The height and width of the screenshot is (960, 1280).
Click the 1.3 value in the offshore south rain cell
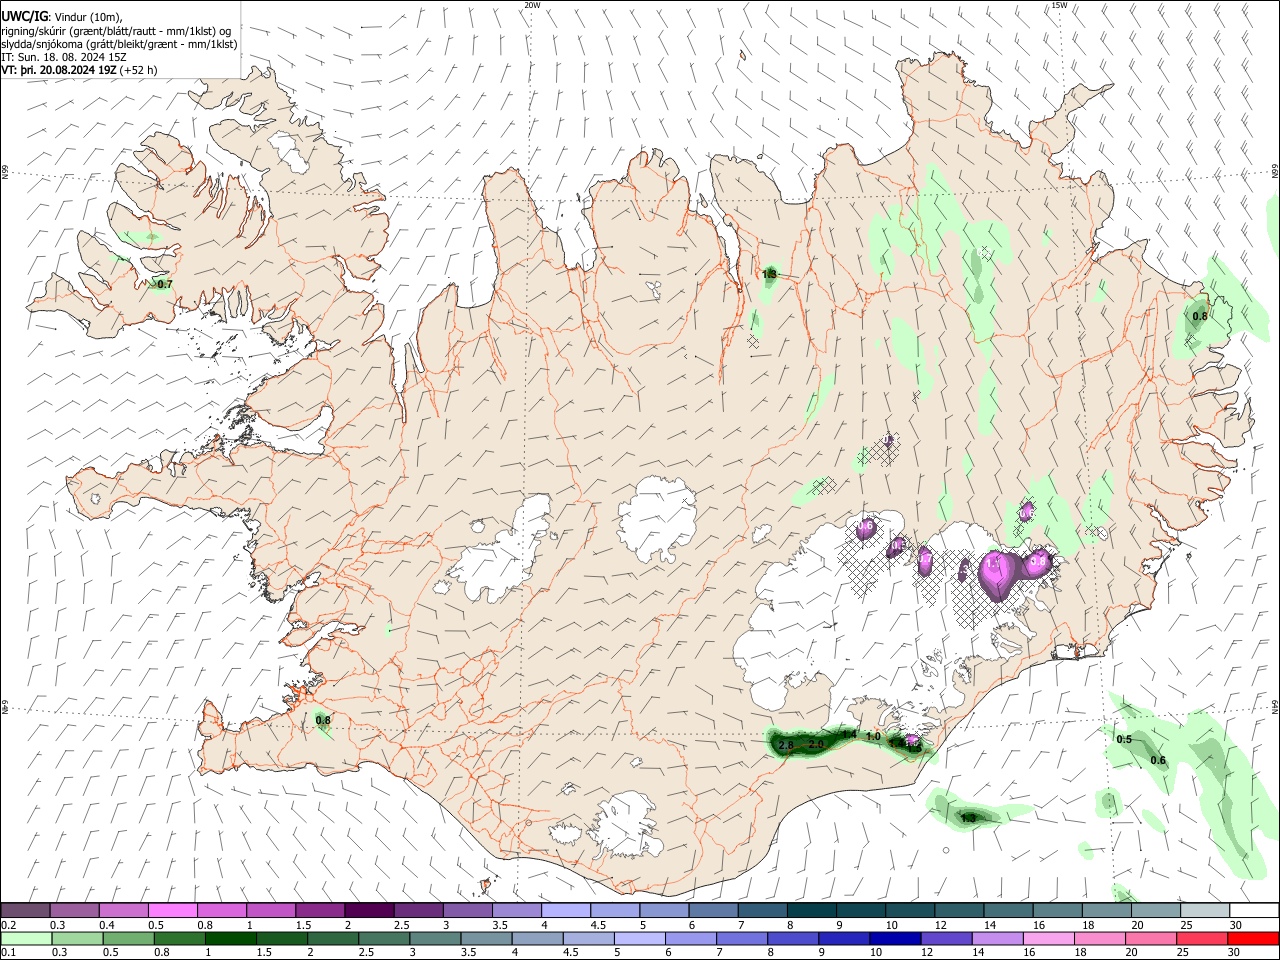click(968, 818)
